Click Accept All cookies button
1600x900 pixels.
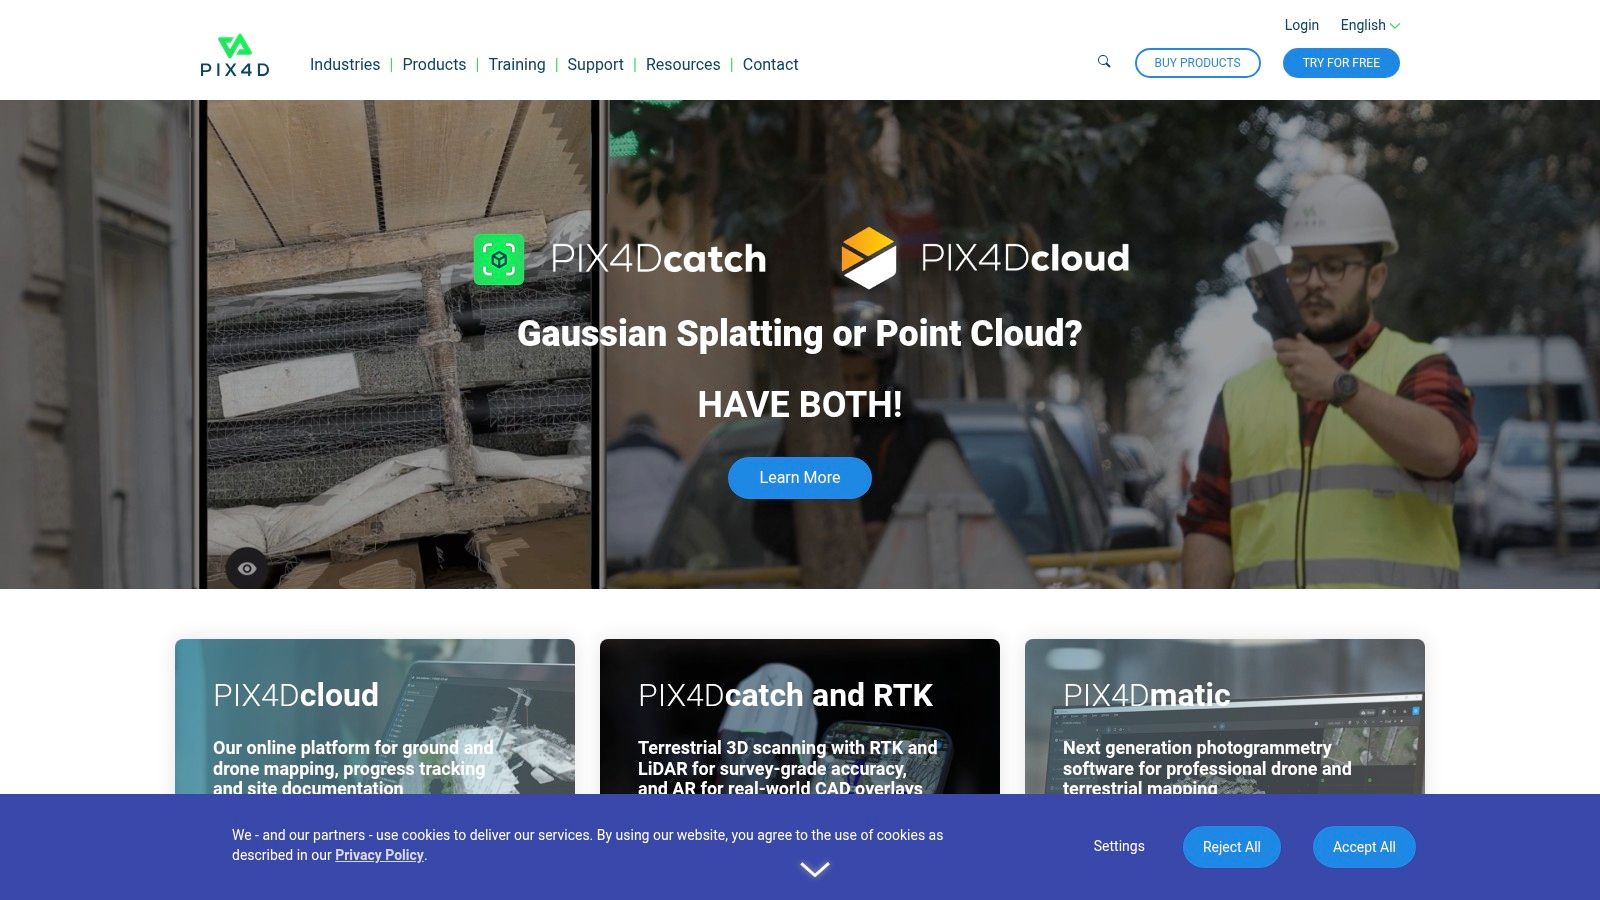click(x=1364, y=847)
